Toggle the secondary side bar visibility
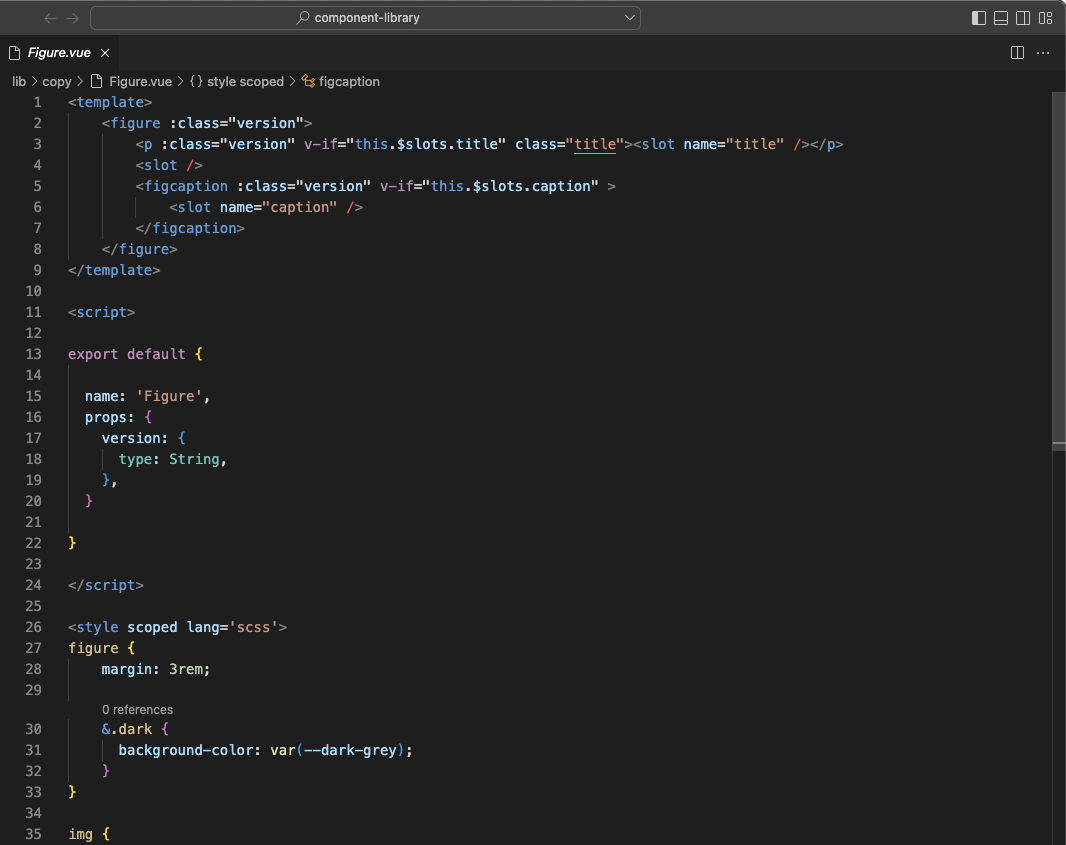The width and height of the screenshot is (1066, 845). pyautogui.click(x=1023, y=18)
